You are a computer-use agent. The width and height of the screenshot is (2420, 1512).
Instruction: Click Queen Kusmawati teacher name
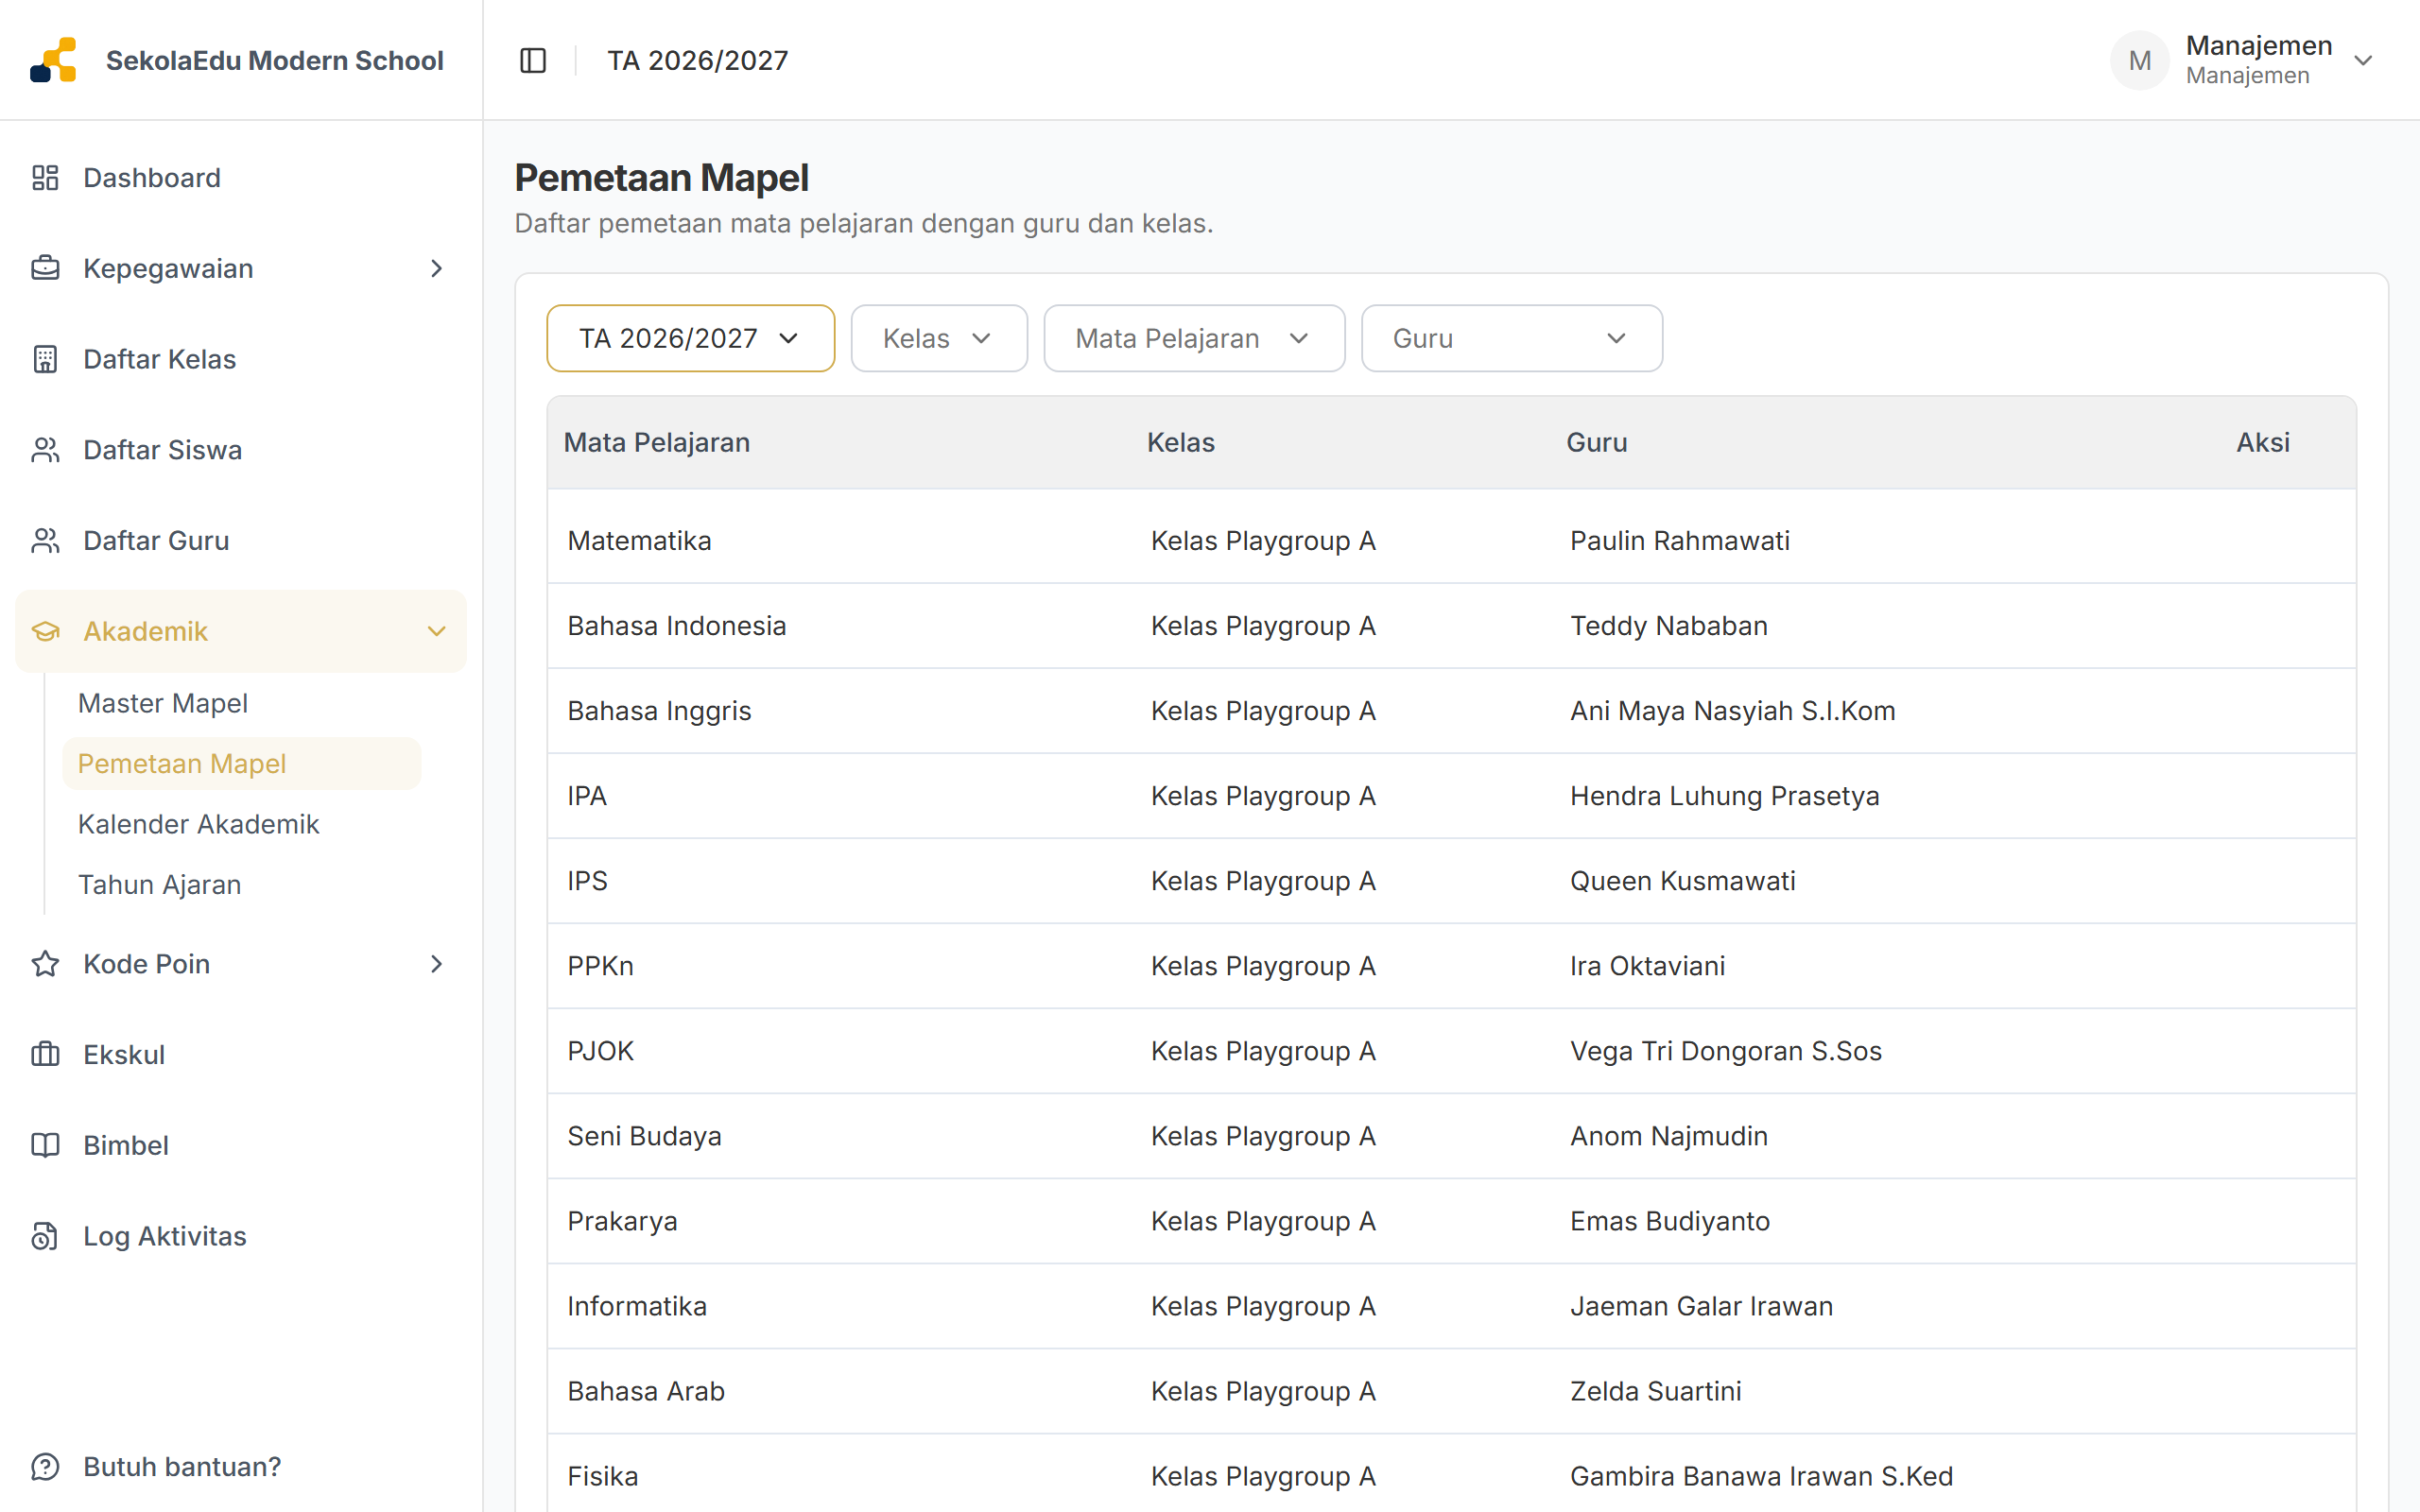[1683, 880]
